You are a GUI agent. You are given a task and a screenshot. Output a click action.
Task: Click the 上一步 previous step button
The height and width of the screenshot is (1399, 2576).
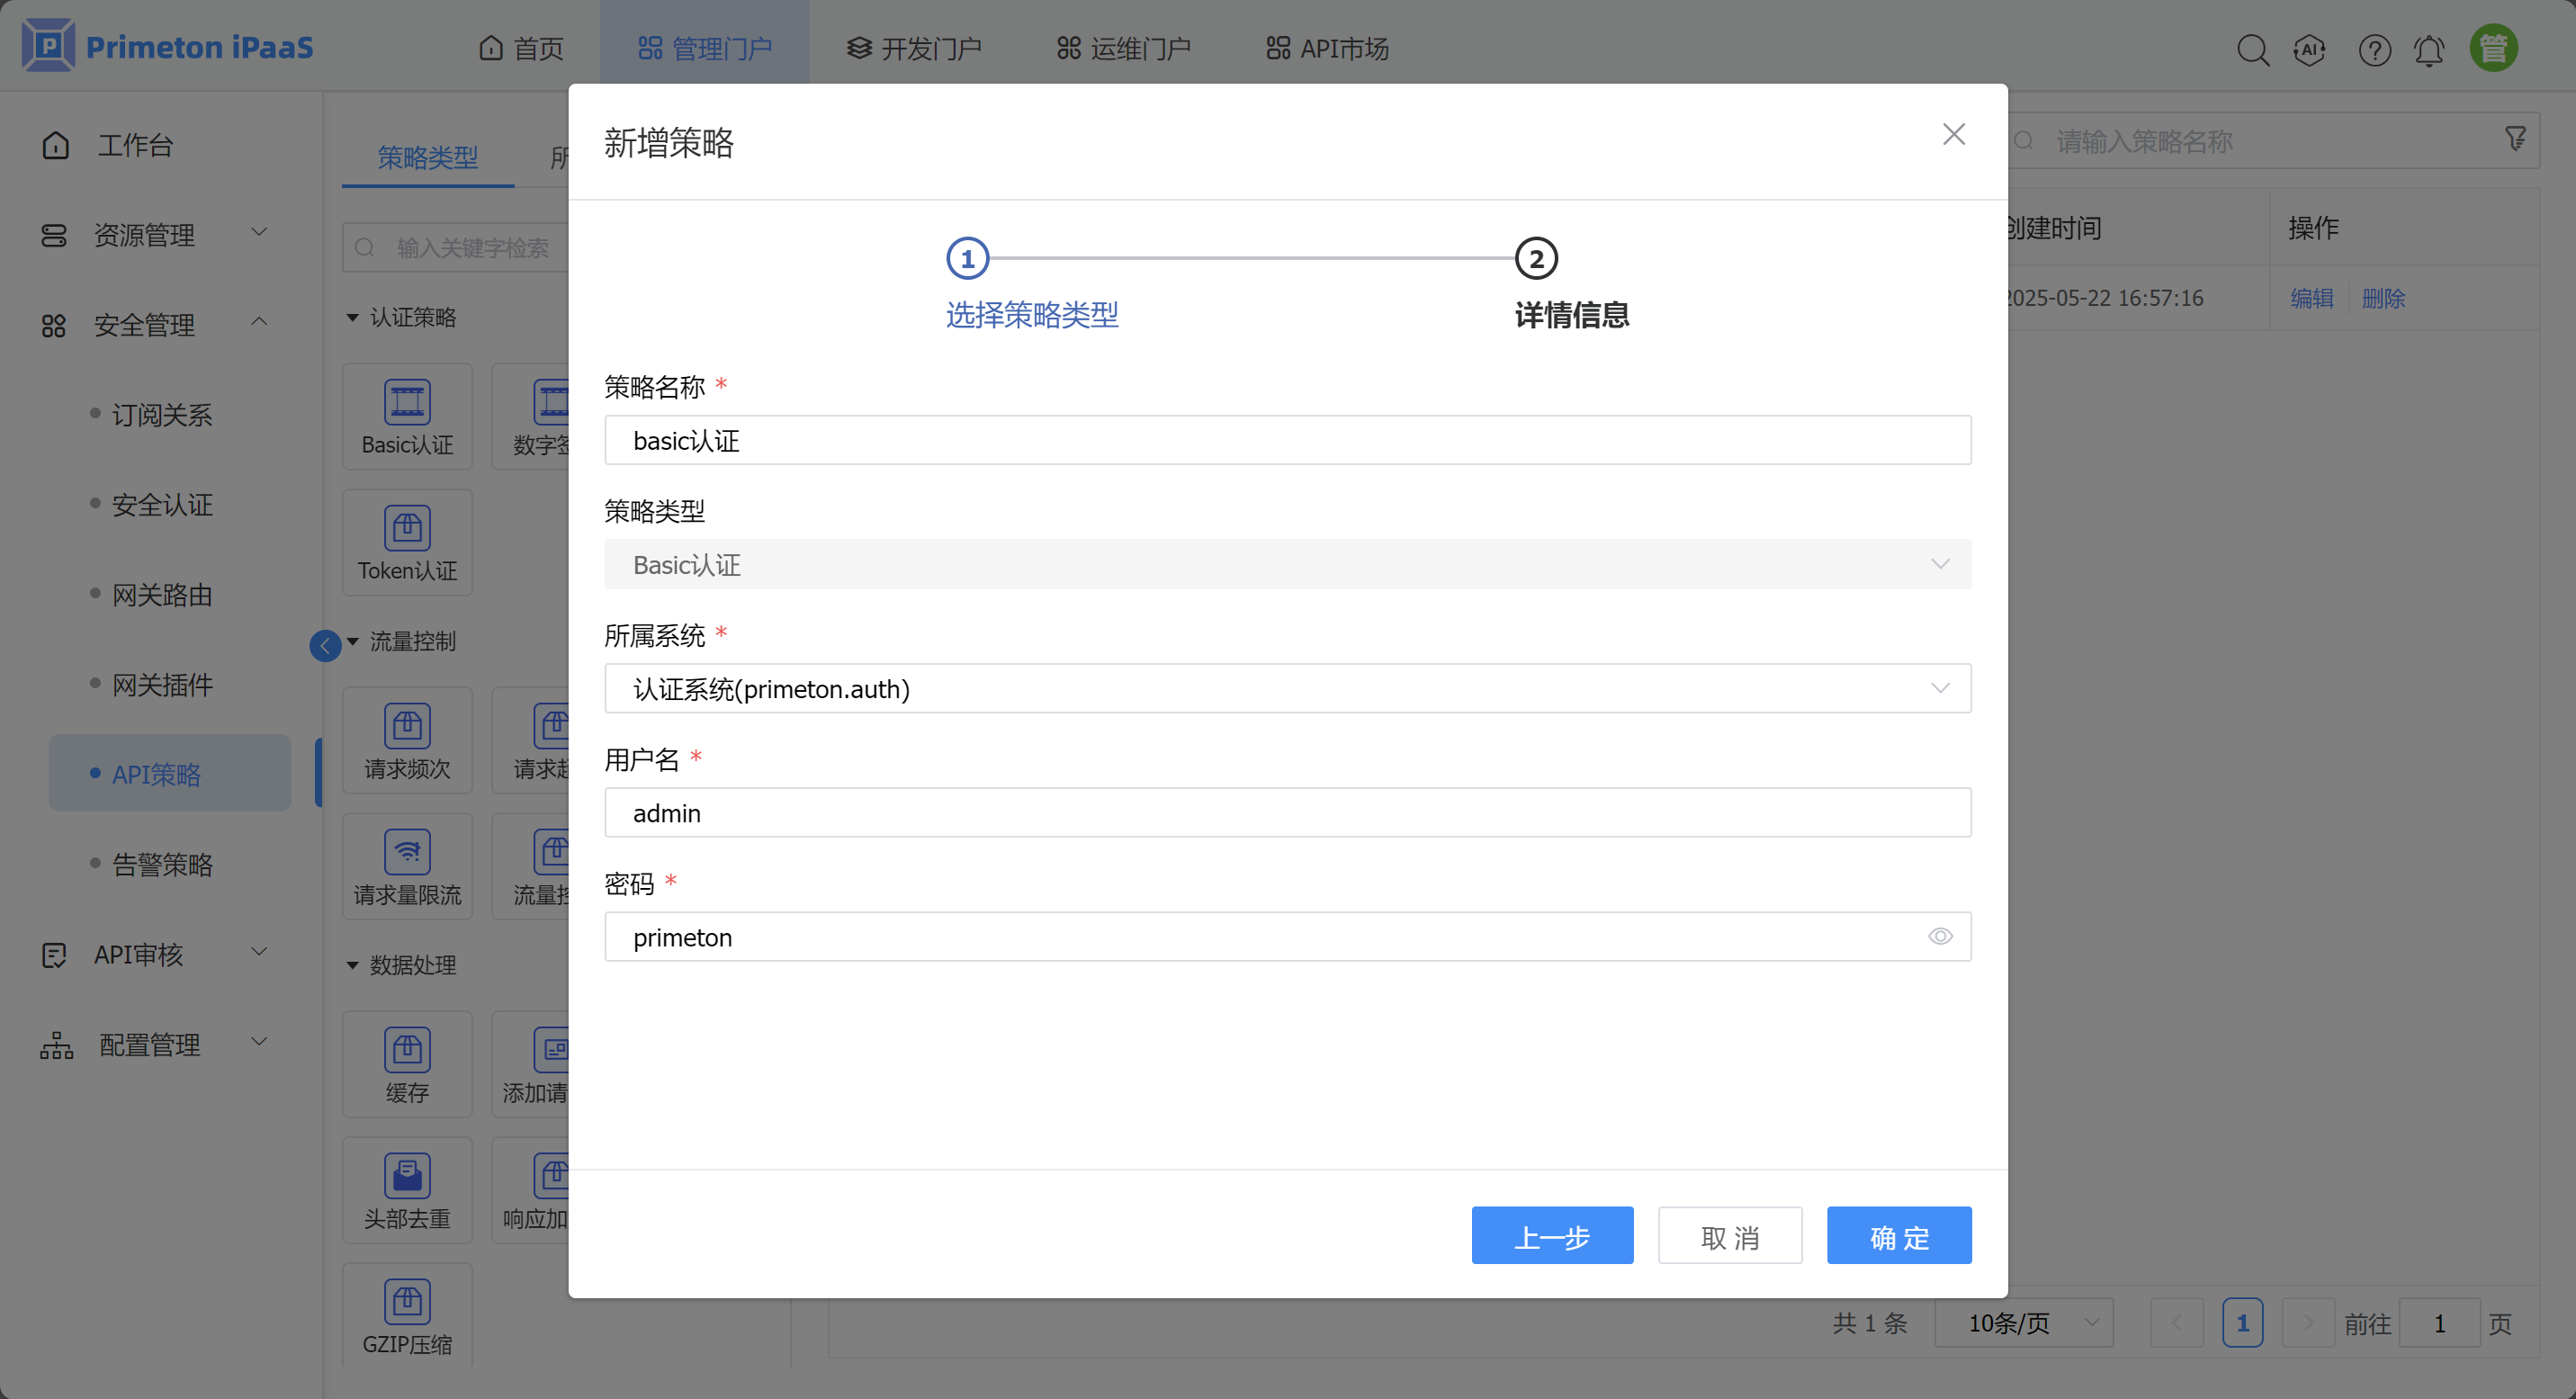click(1551, 1236)
